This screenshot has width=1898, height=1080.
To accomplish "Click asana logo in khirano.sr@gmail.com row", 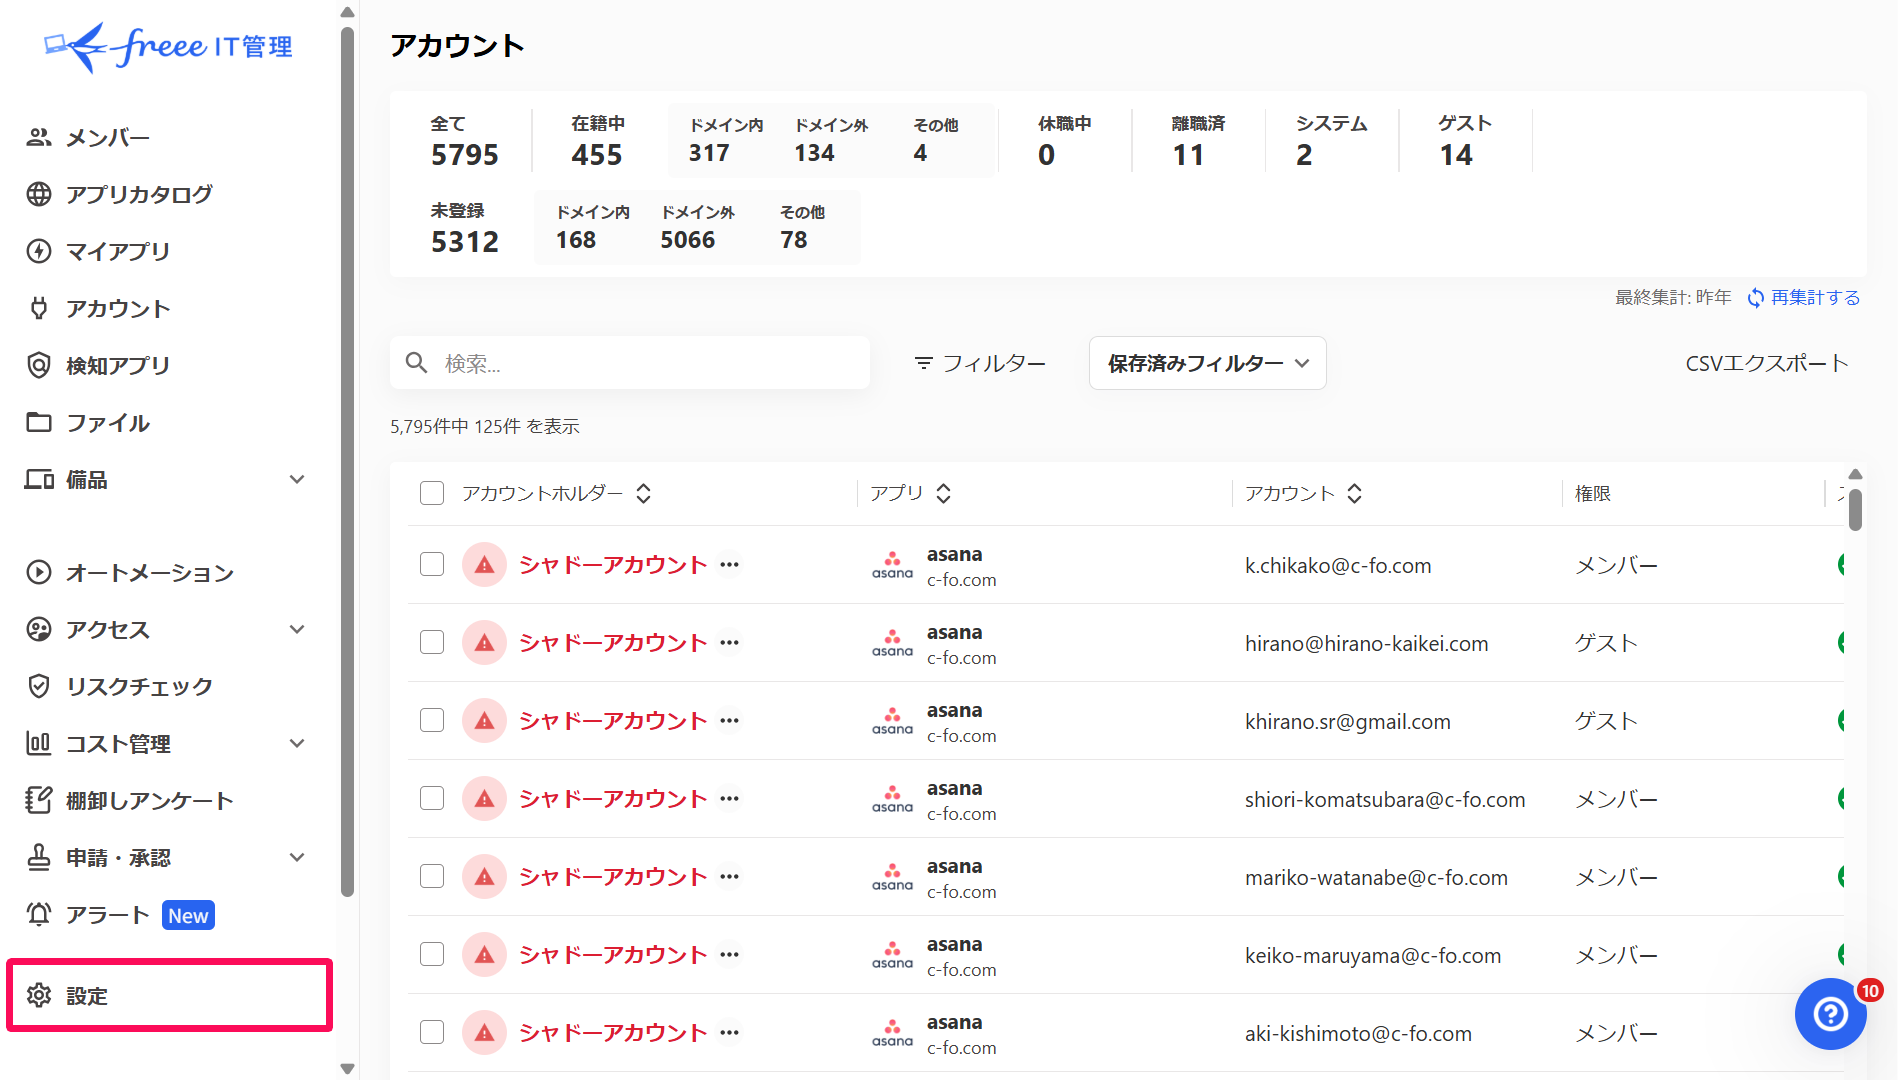I will [x=892, y=721].
